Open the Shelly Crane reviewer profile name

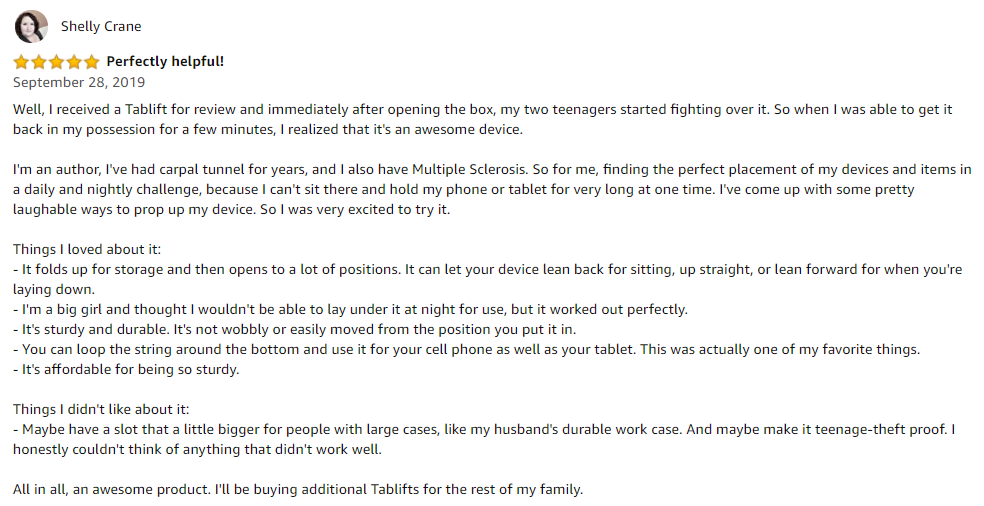pyautogui.click(x=101, y=26)
